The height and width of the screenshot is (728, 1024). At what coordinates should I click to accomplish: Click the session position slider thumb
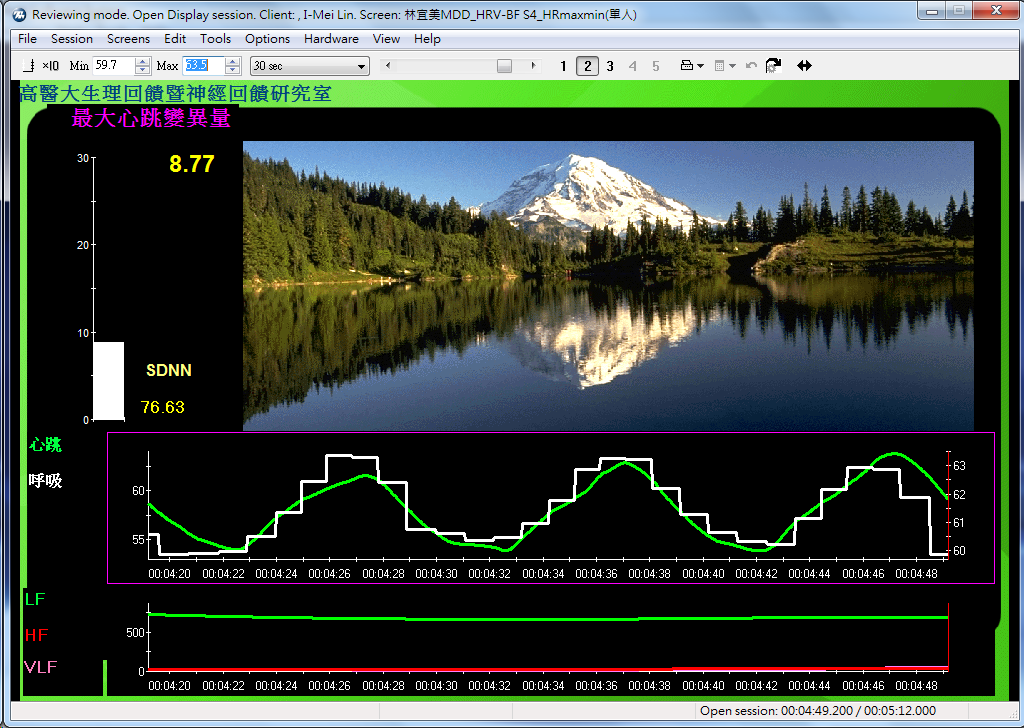(x=505, y=66)
